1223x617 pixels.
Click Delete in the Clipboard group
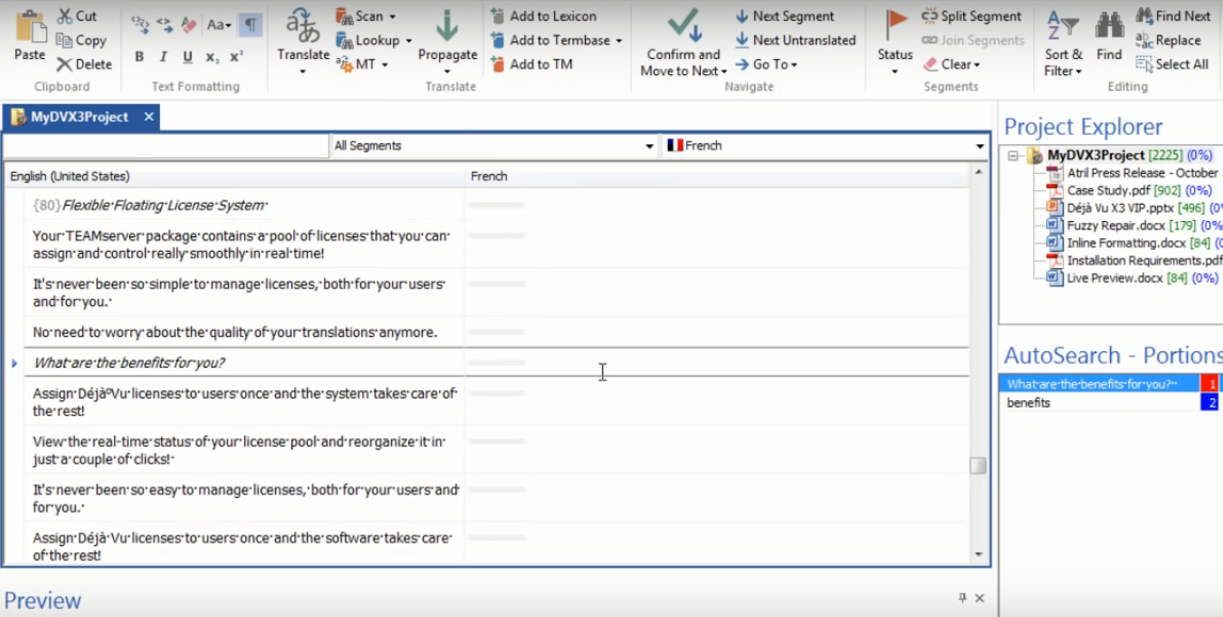[x=84, y=64]
